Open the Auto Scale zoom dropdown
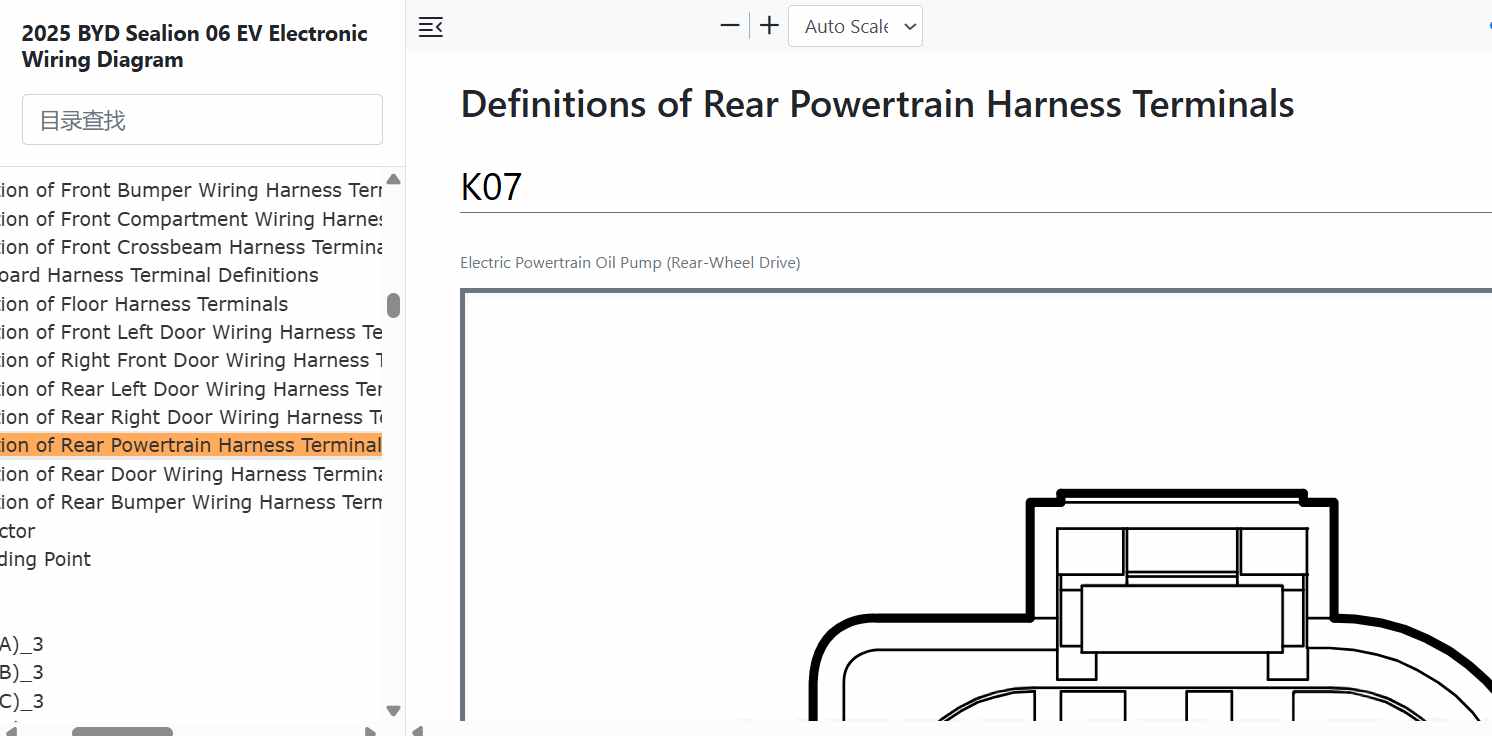This screenshot has width=1492, height=736. coord(855,26)
